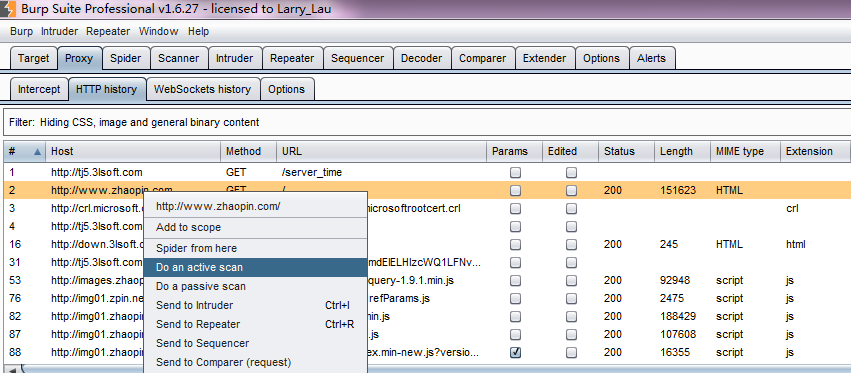The width and height of the screenshot is (851, 373).
Task: Select row 1 host http://tj5.3lsoft.com
Action: click(97, 173)
